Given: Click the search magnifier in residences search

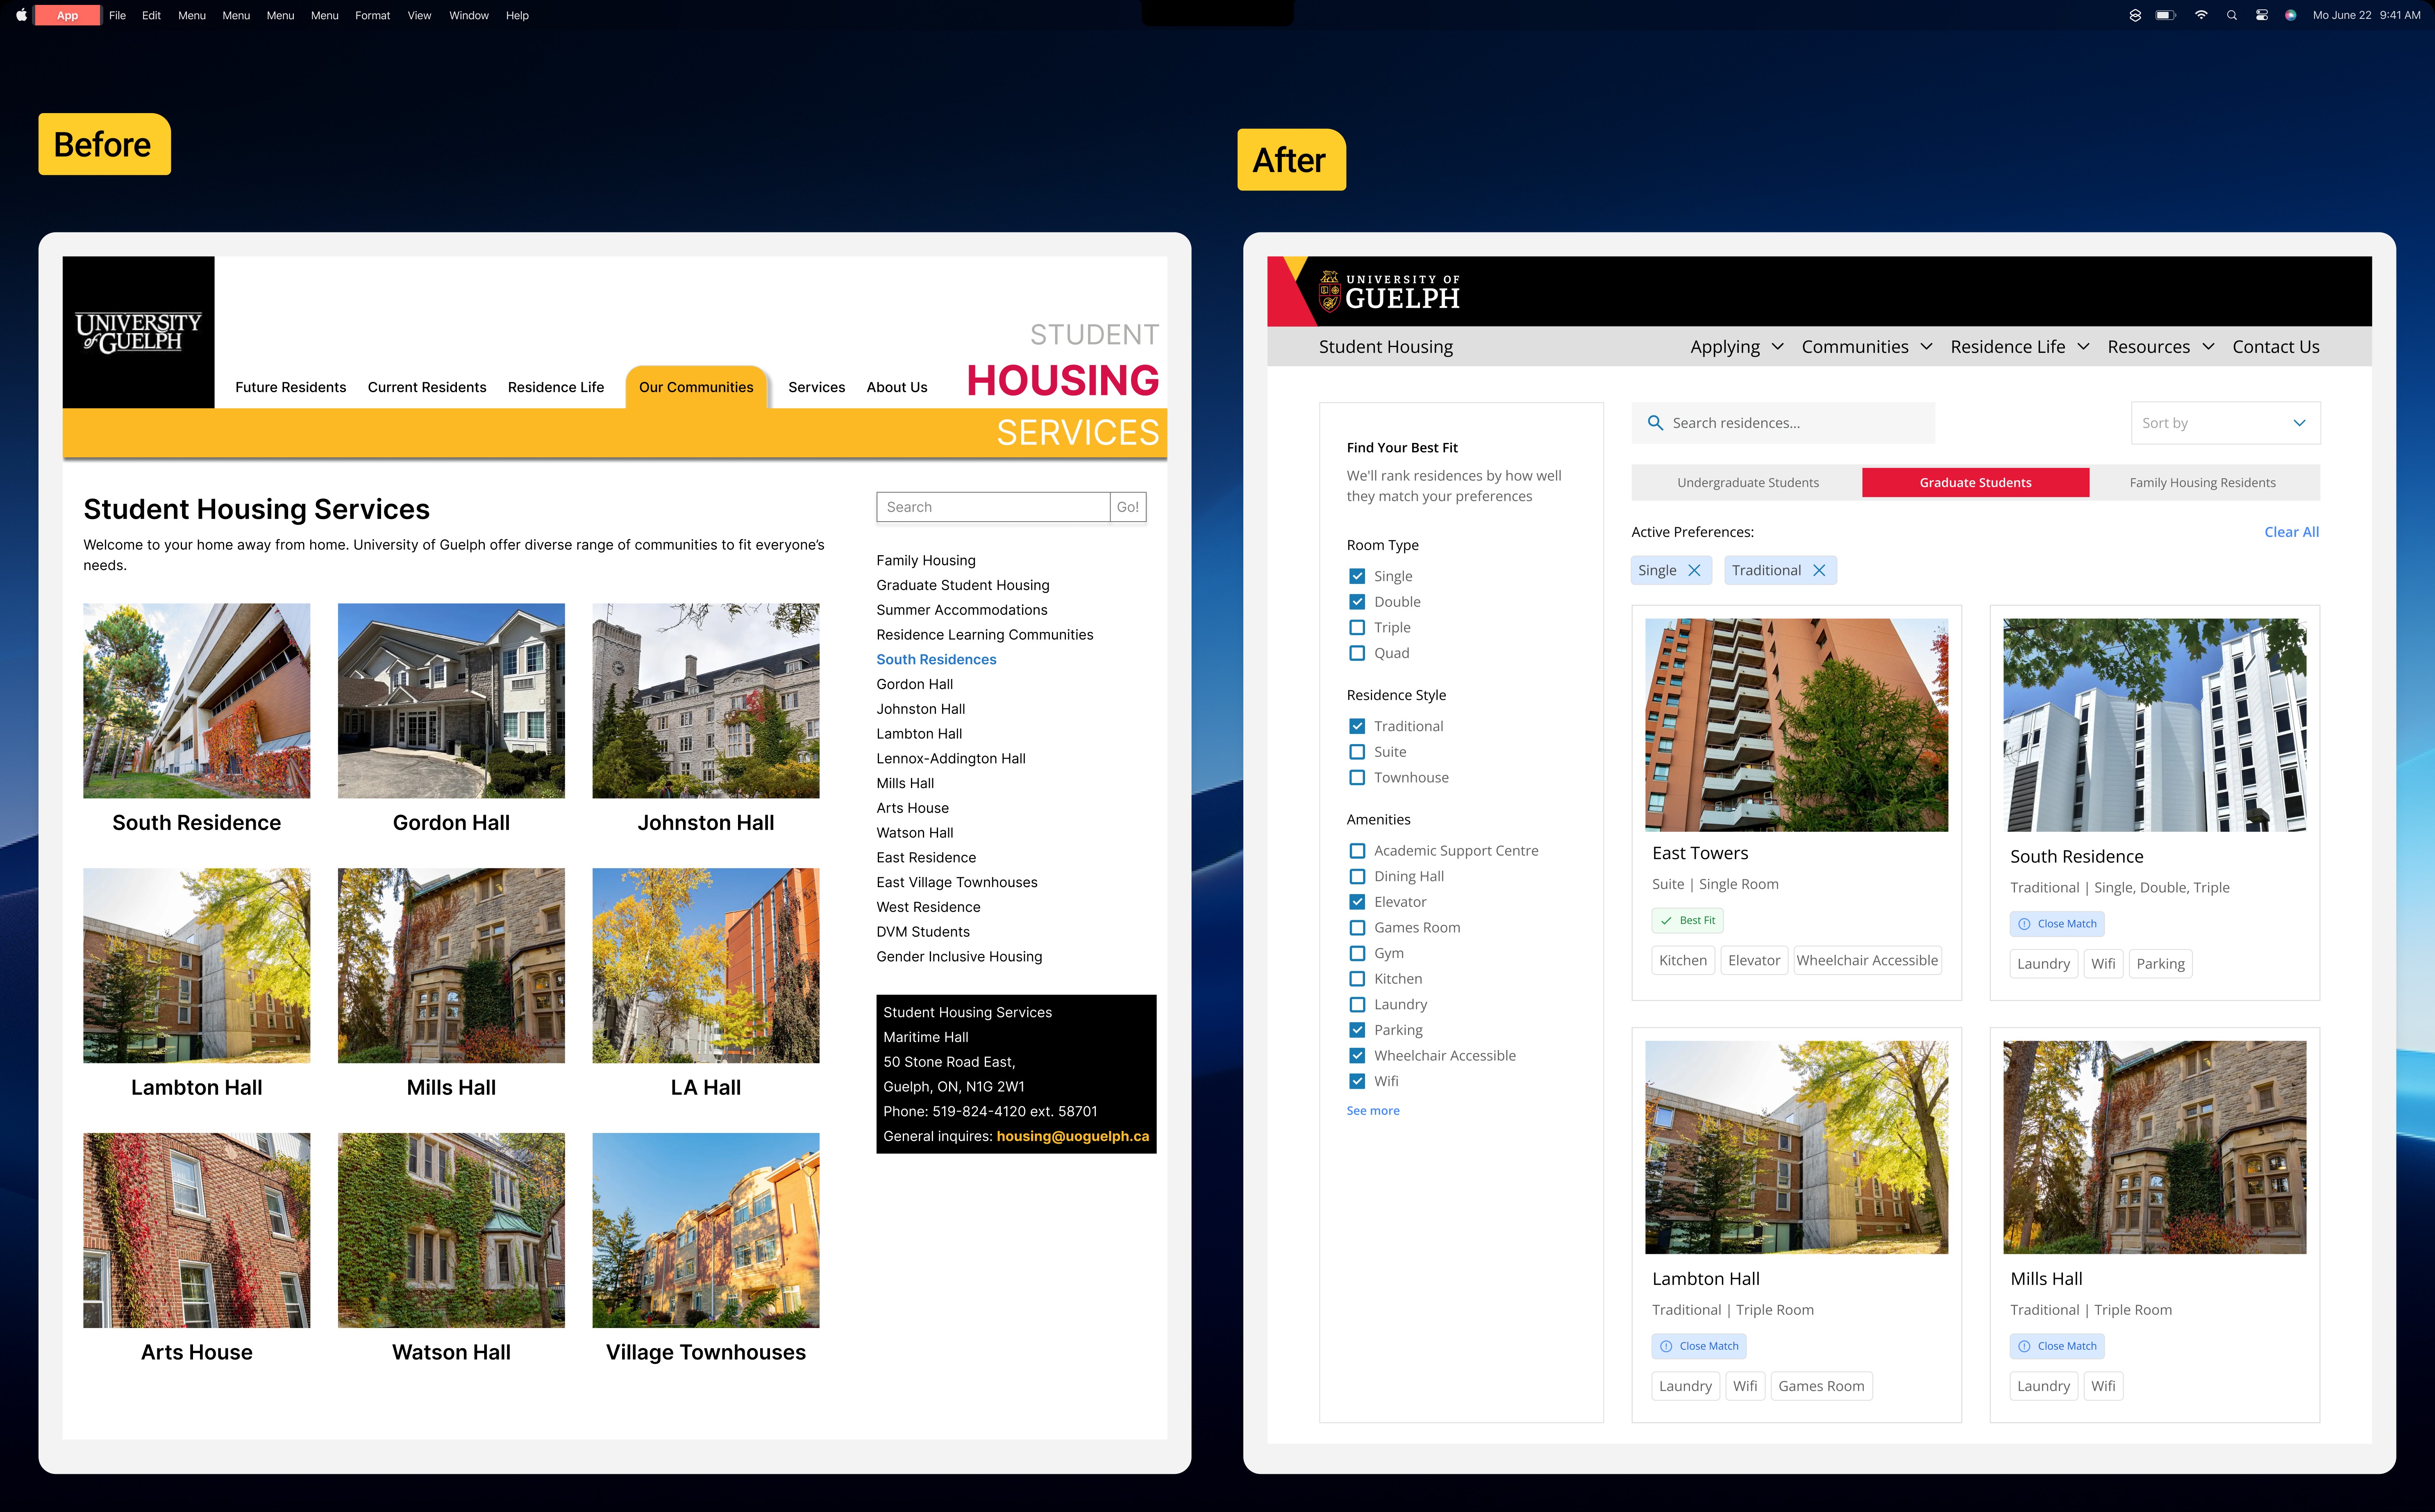Looking at the screenshot, I should coord(1655,423).
